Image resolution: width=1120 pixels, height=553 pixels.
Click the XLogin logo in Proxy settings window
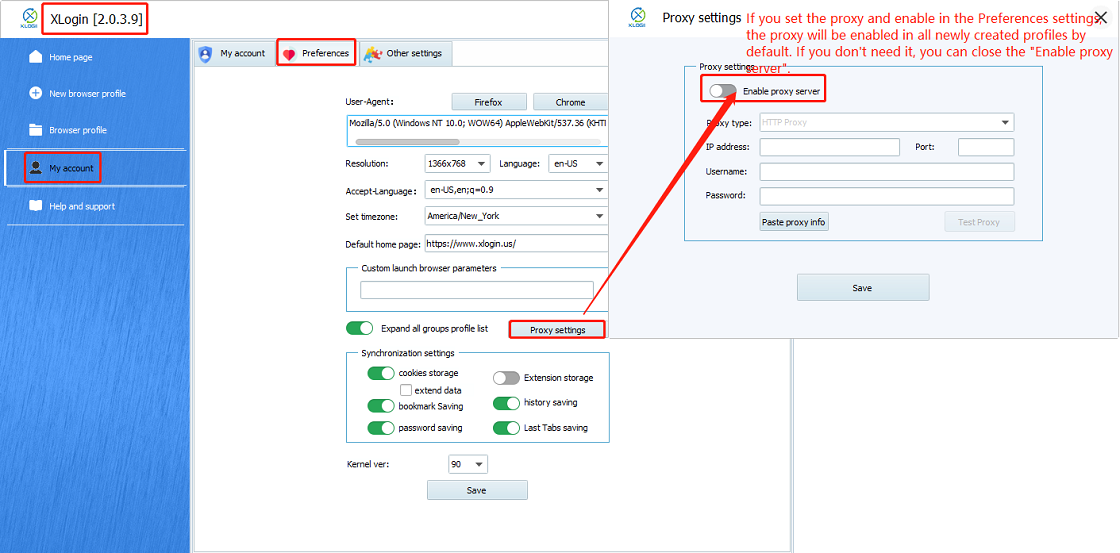click(637, 18)
